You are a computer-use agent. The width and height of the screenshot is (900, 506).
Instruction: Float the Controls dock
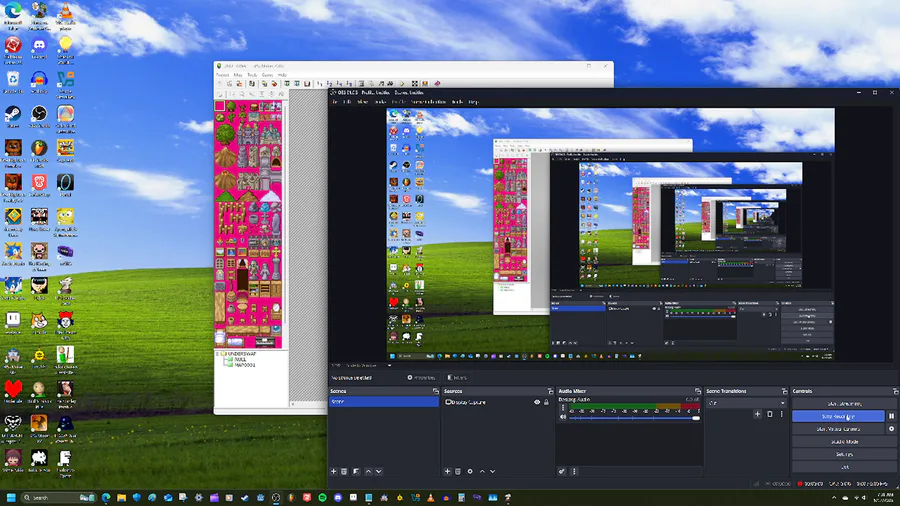(x=895, y=391)
